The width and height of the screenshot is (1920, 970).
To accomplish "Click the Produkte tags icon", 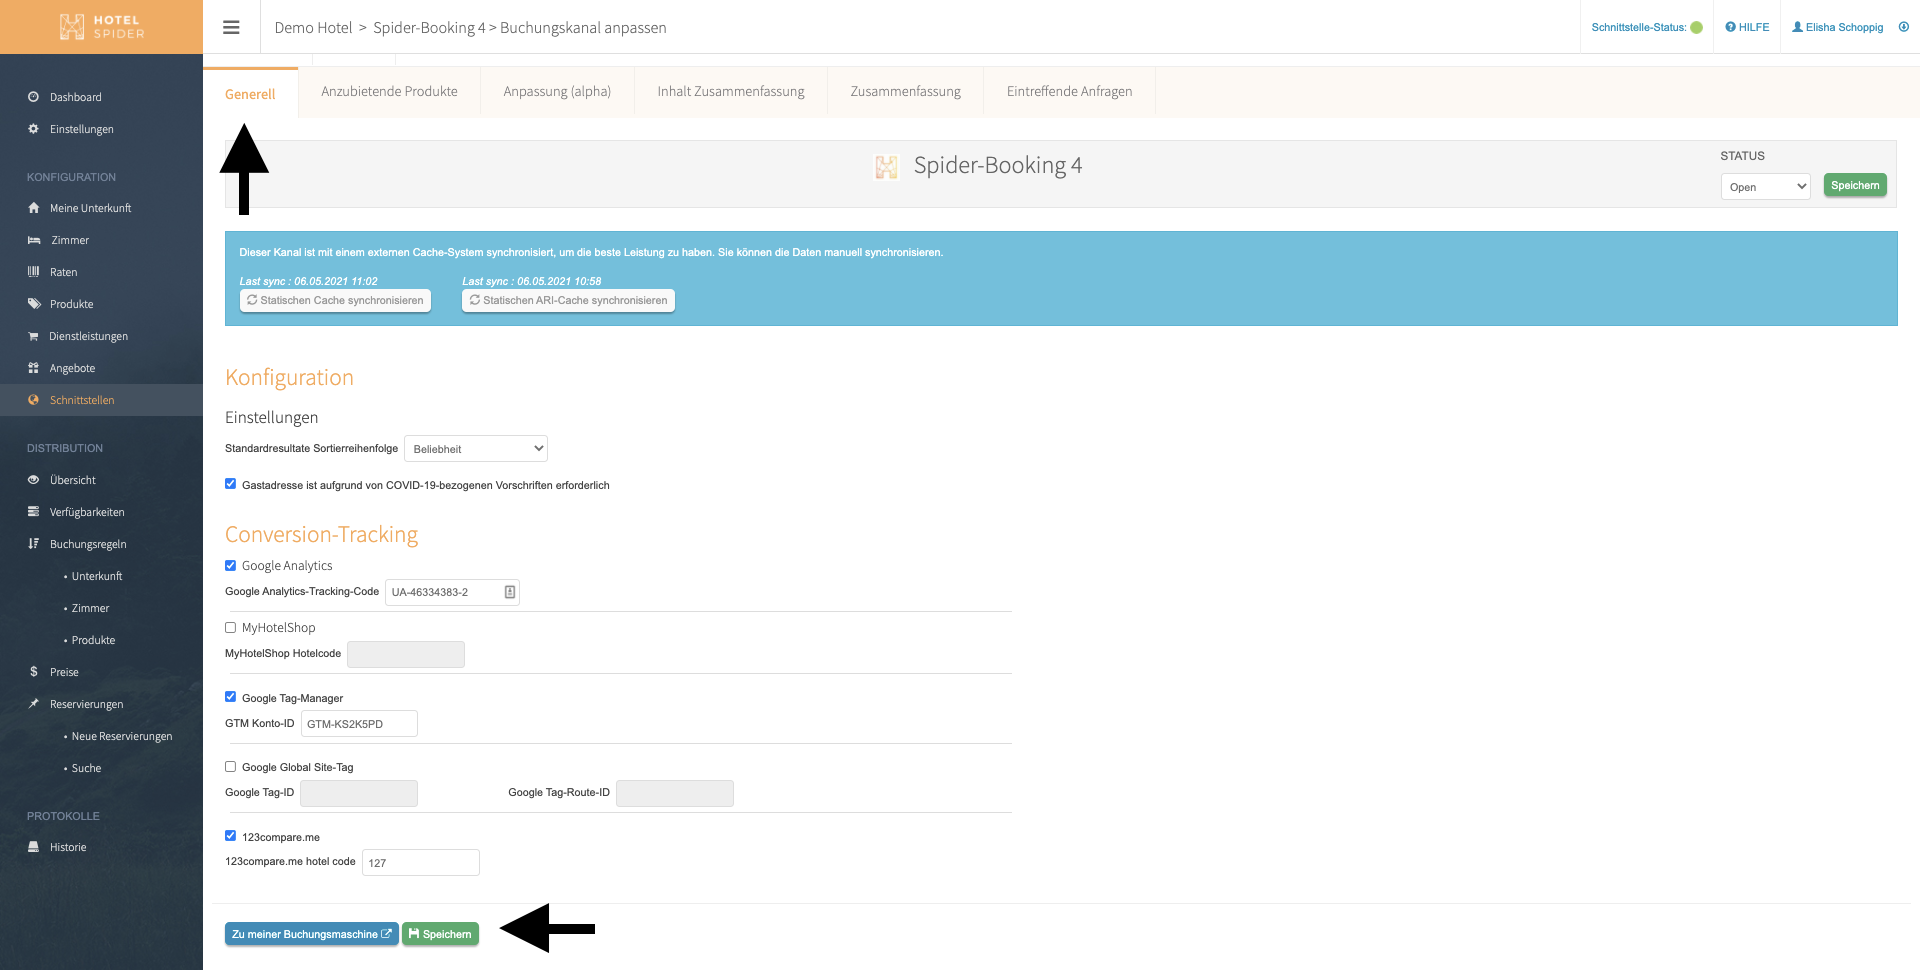I will pyautogui.click(x=33, y=304).
